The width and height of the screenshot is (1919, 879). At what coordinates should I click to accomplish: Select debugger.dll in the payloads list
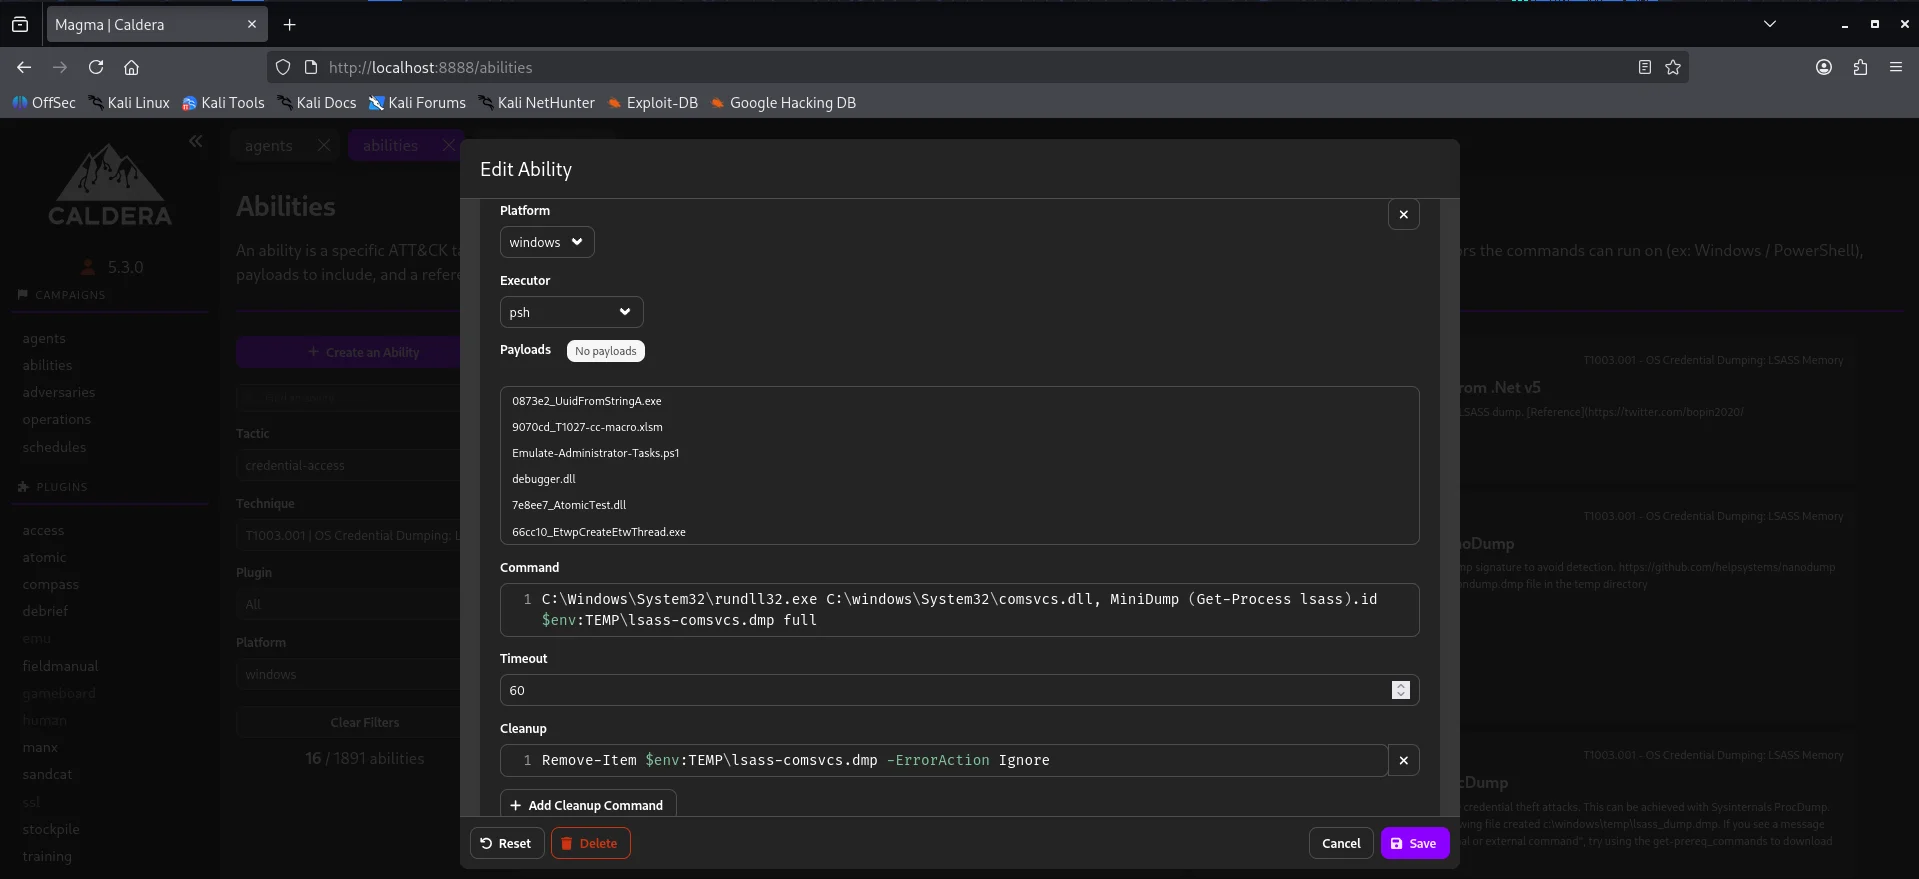(x=544, y=479)
